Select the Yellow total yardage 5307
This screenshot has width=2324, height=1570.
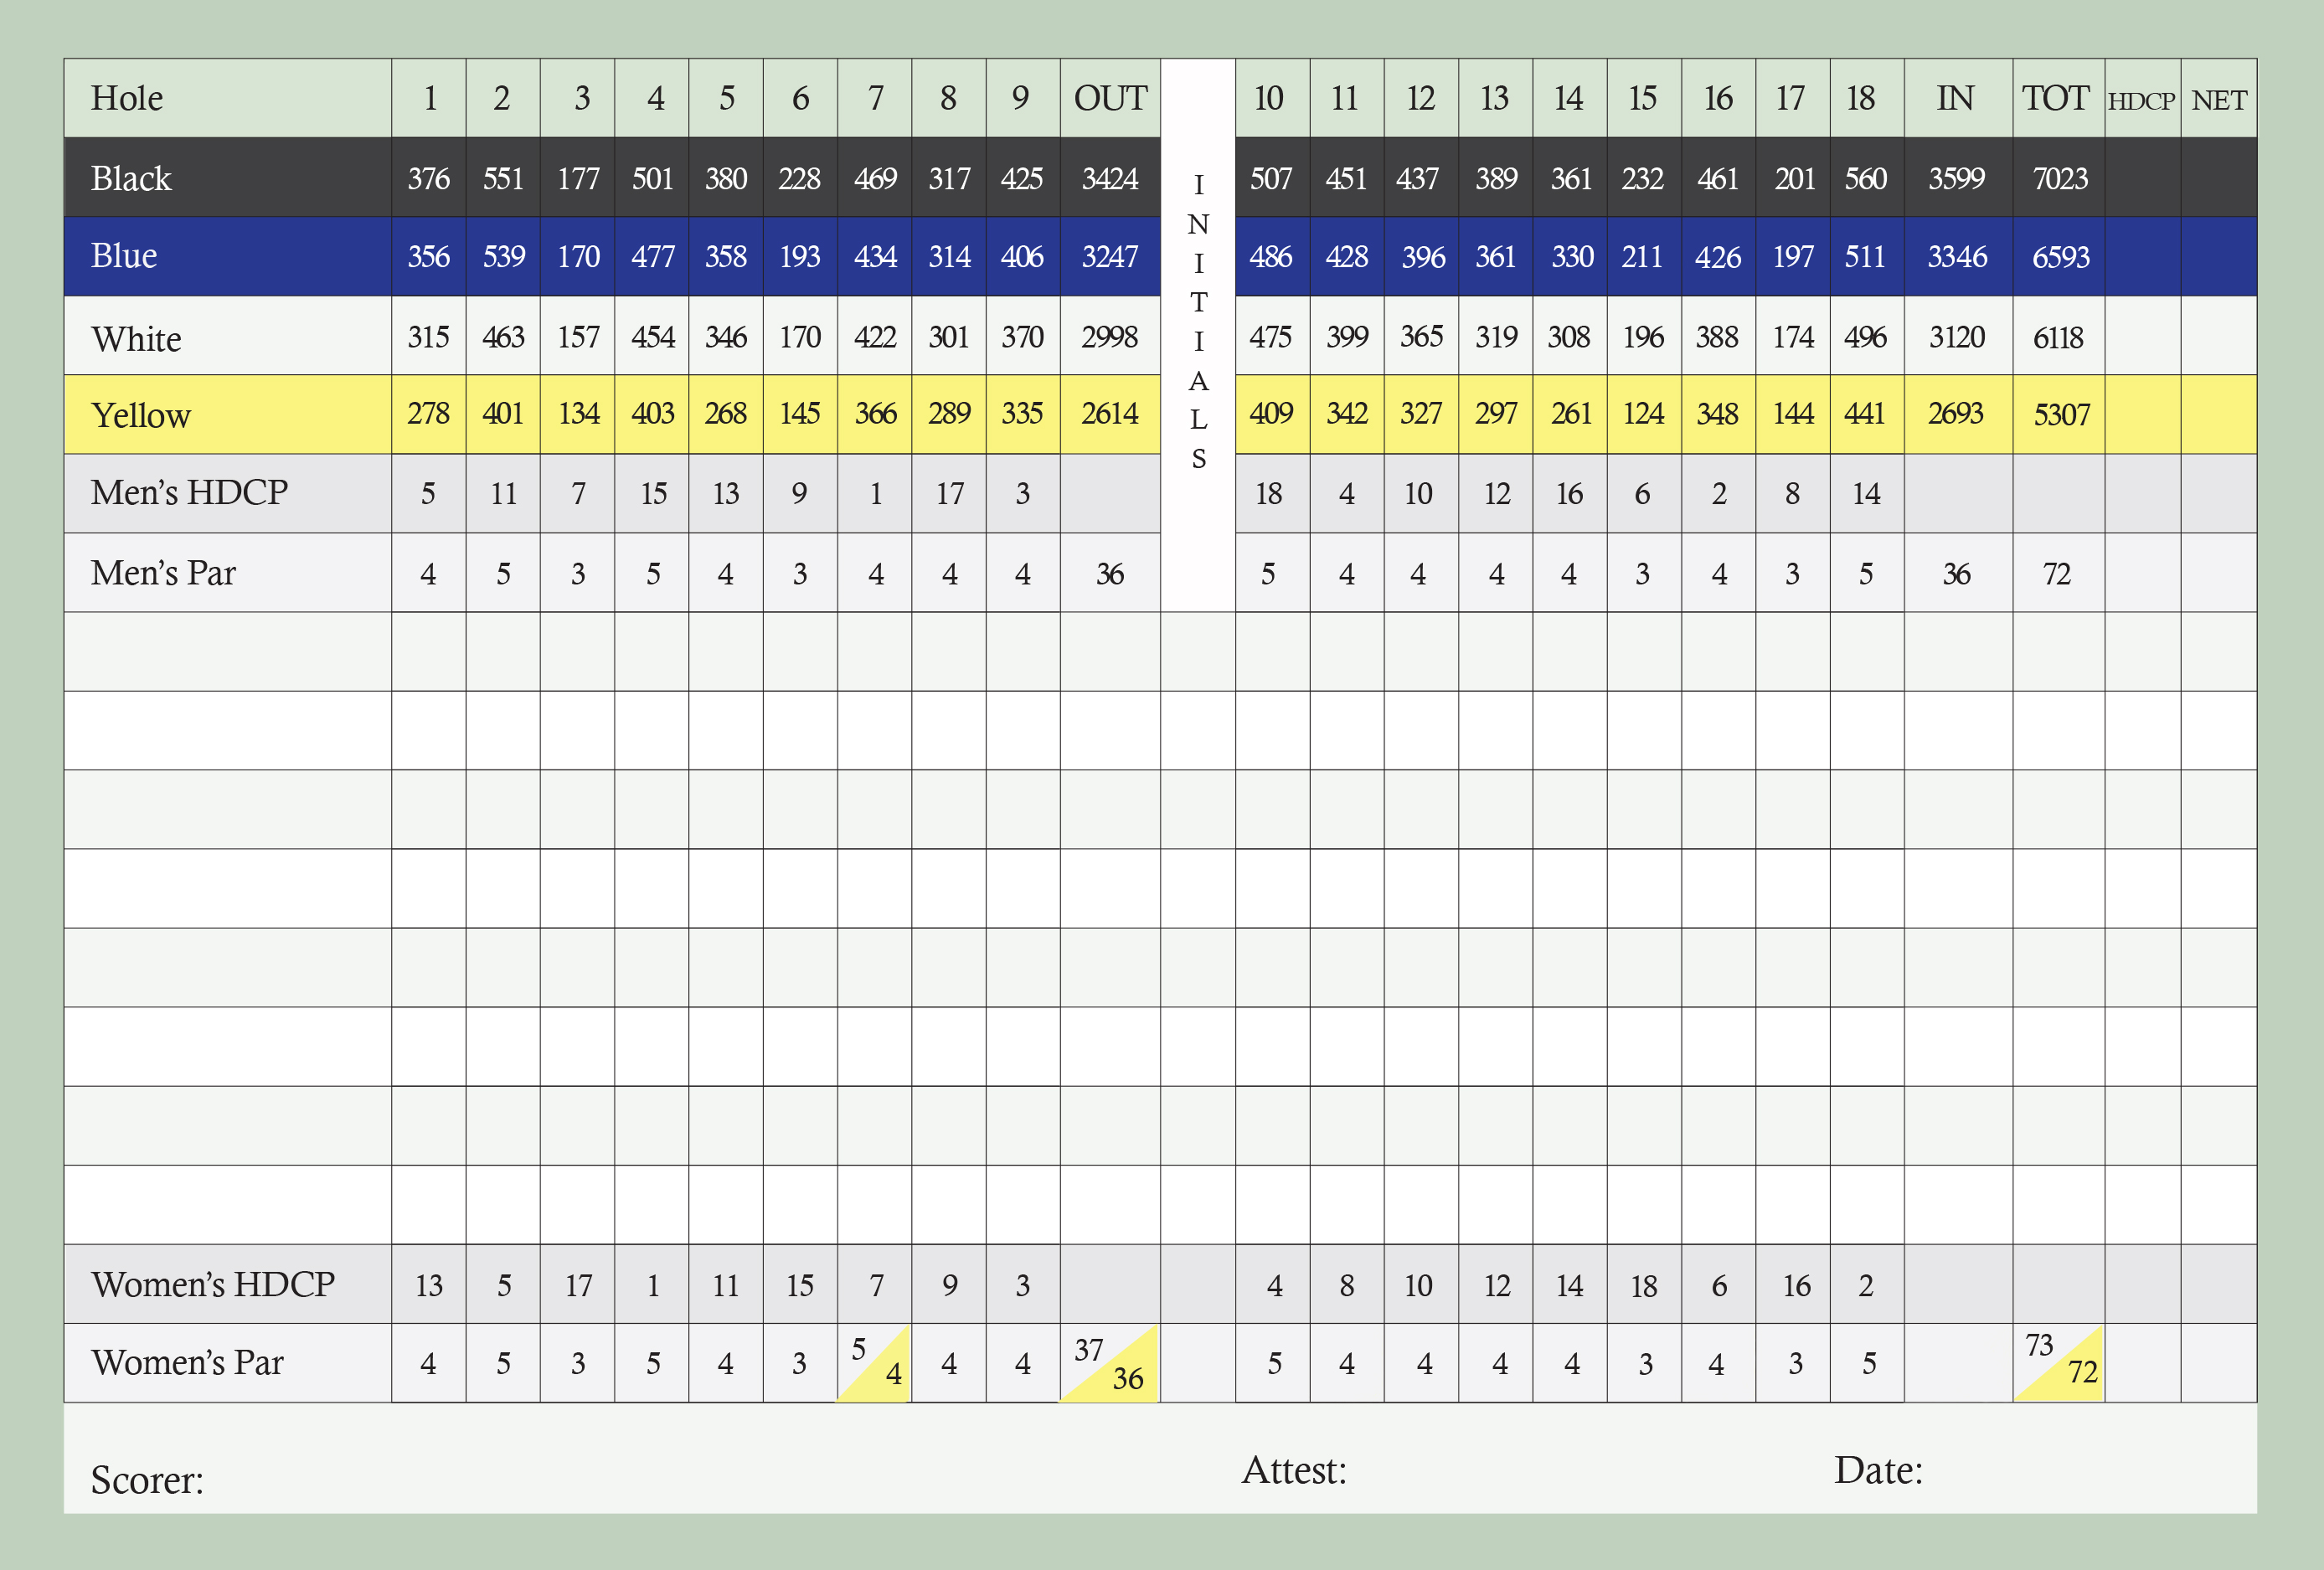point(2061,415)
